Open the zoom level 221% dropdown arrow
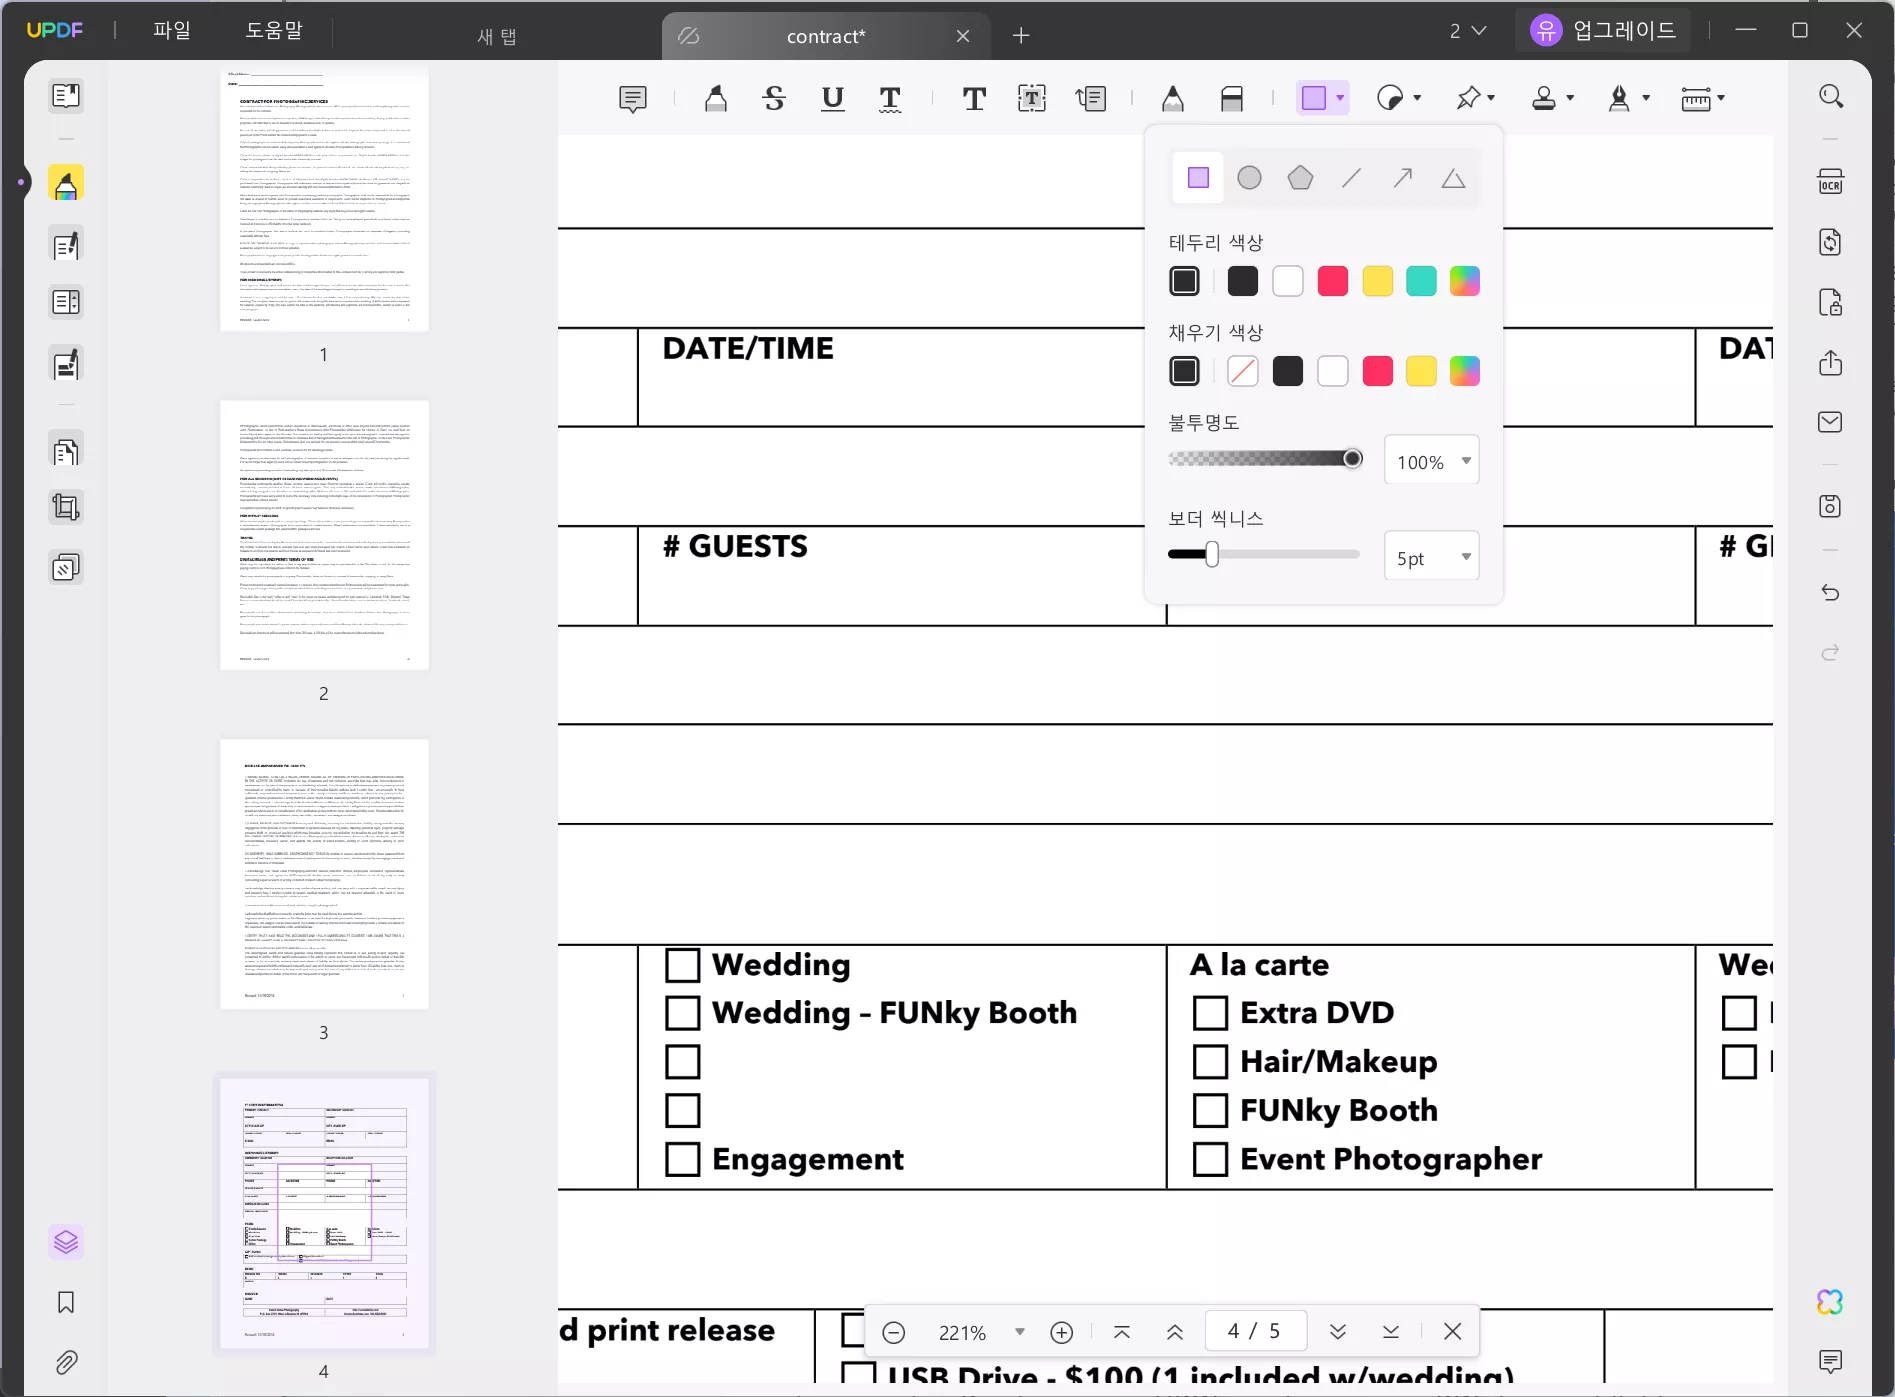Screen dimensions: 1895x1397 1020,1332
